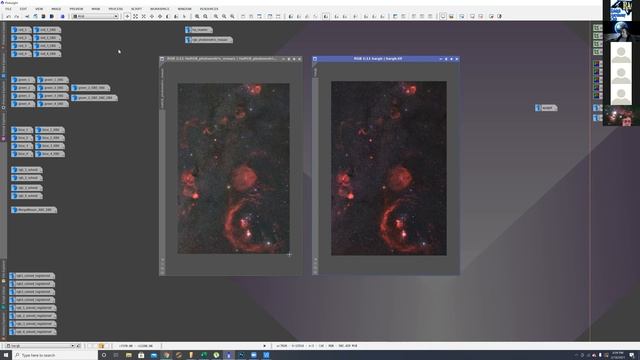The image size is (640, 360).
Task: Click the undo arrow in the toolbar
Action: tap(8, 16)
